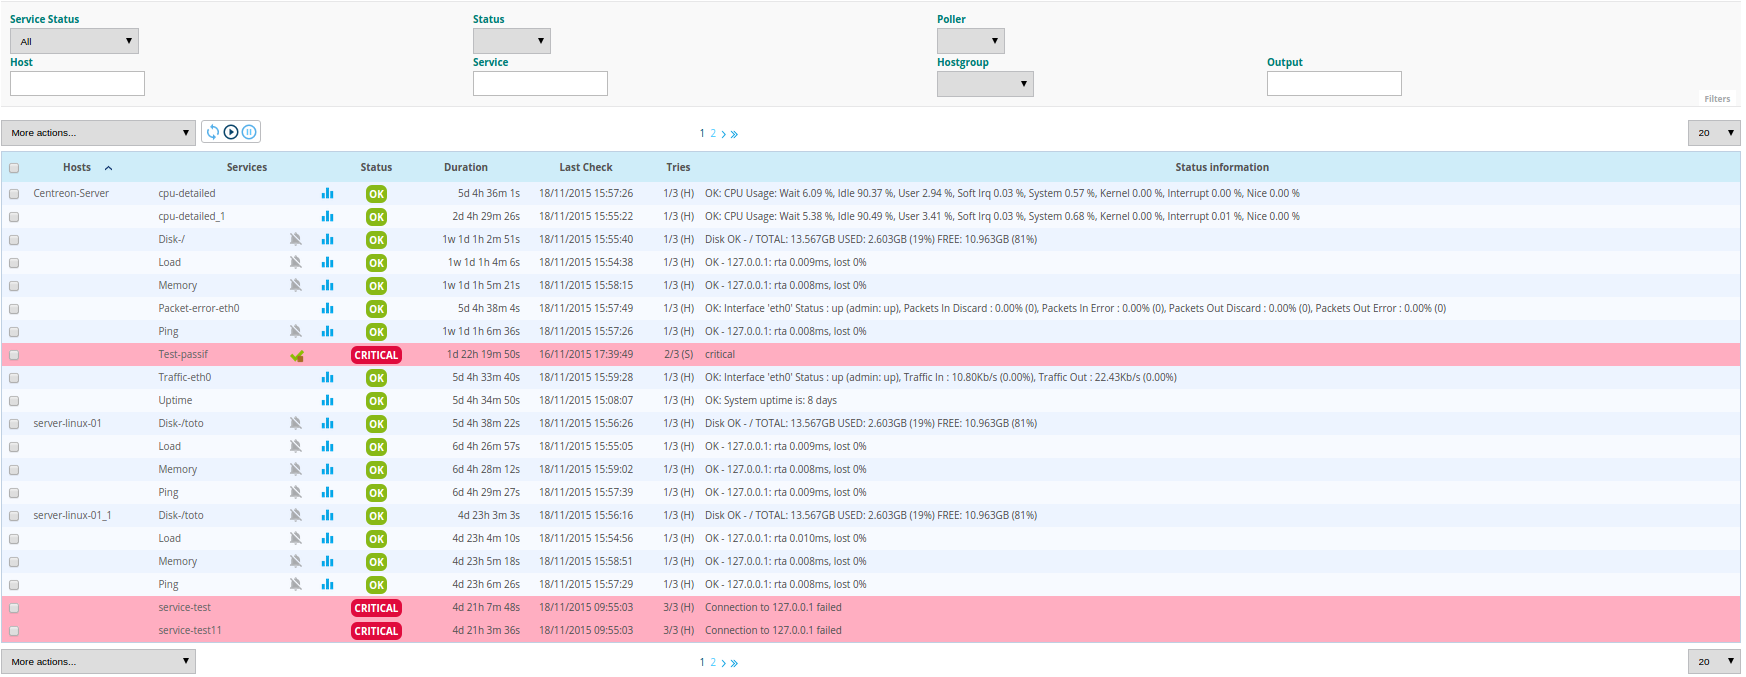Image resolution: width=1746 pixels, height=677 pixels.
Task: Open the Centreon-Server host link
Action: [71, 193]
